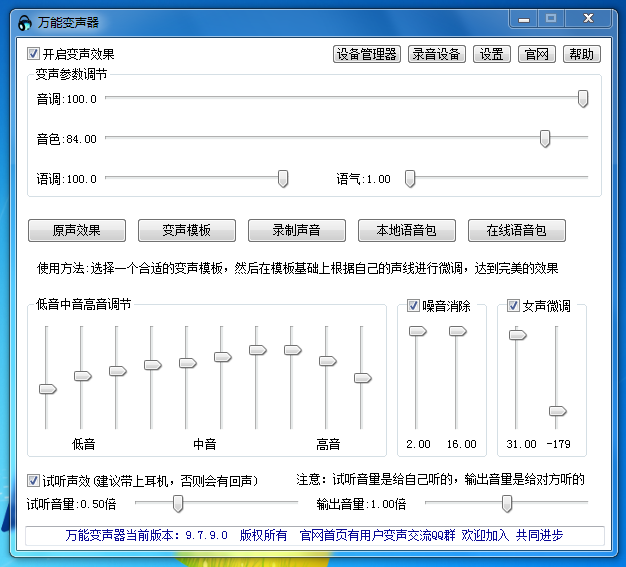Image resolution: width=626 pixels, height=567 pixels.
Task: Click the 设置 button
Action: point(491,54)
